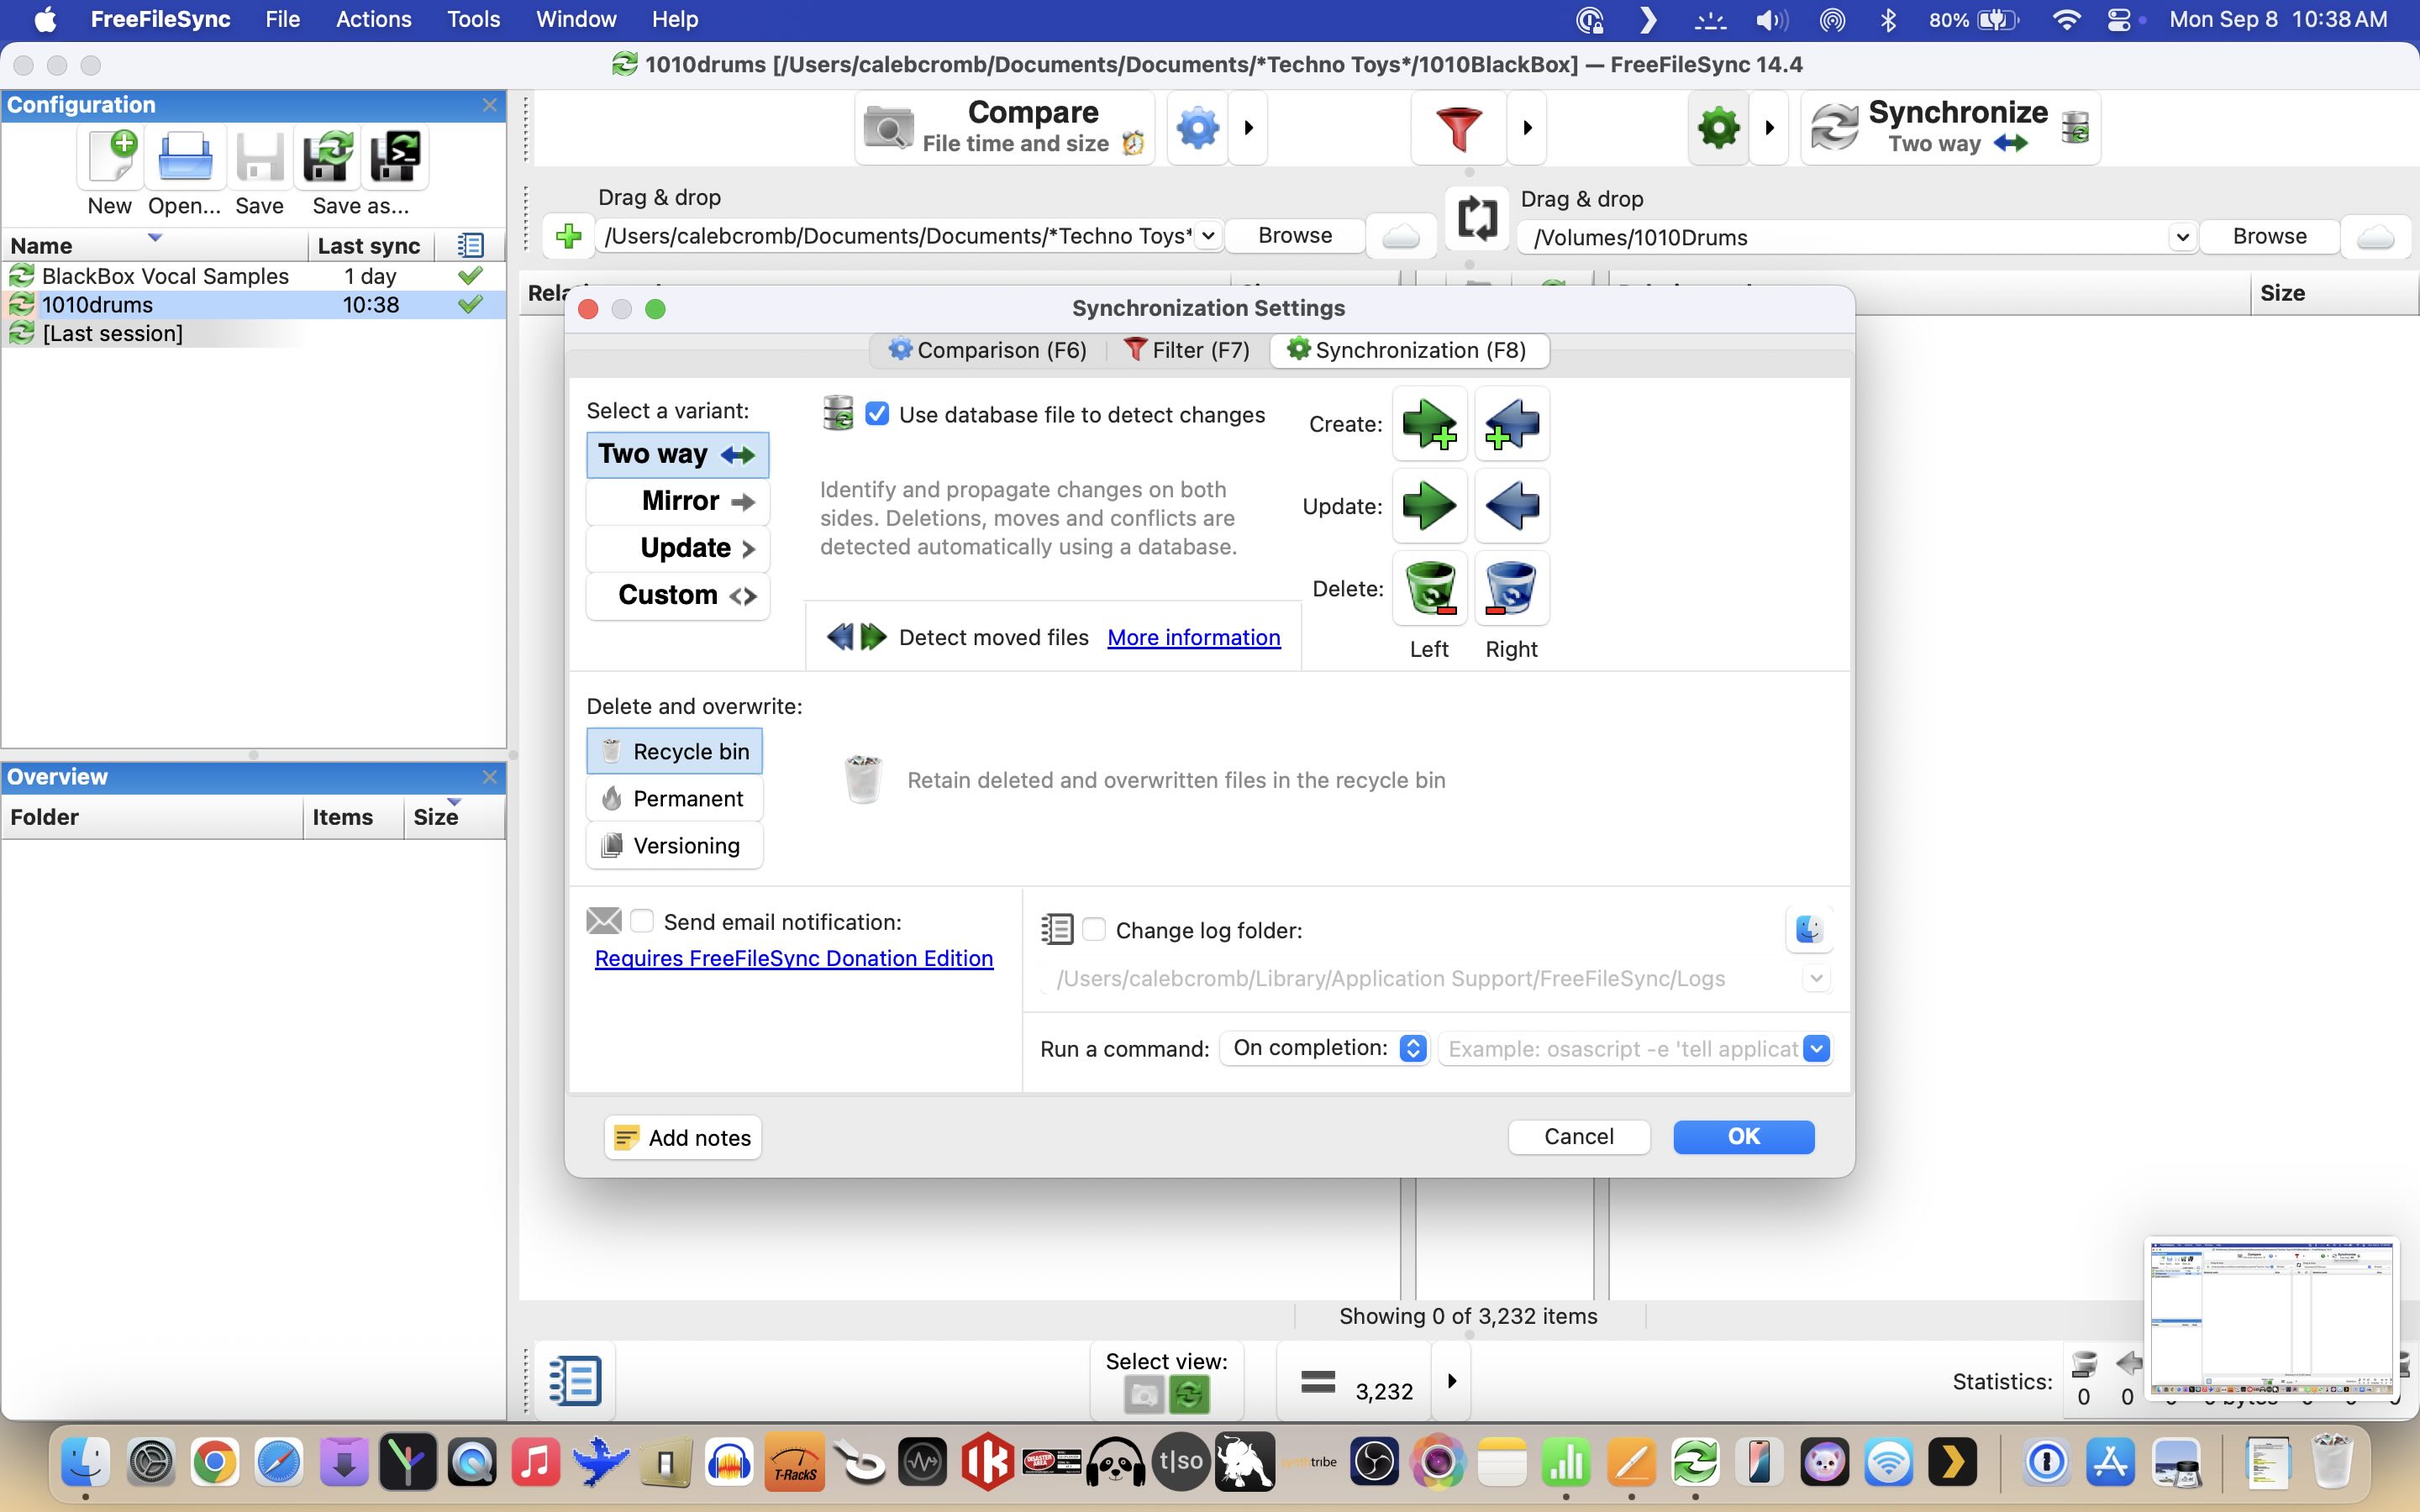Enable Send email notification checkbox

[642, 921]
